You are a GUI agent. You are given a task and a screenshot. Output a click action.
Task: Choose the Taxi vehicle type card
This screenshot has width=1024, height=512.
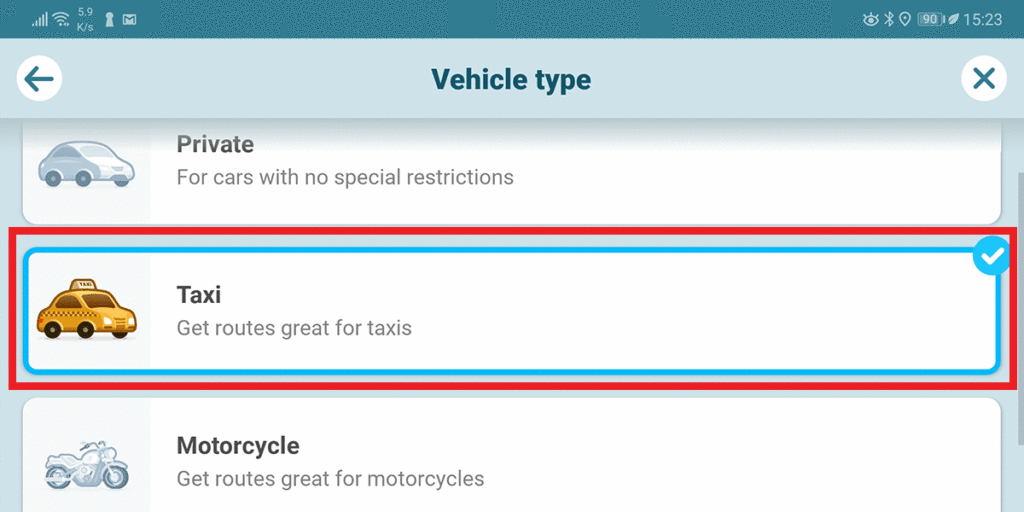511,311
